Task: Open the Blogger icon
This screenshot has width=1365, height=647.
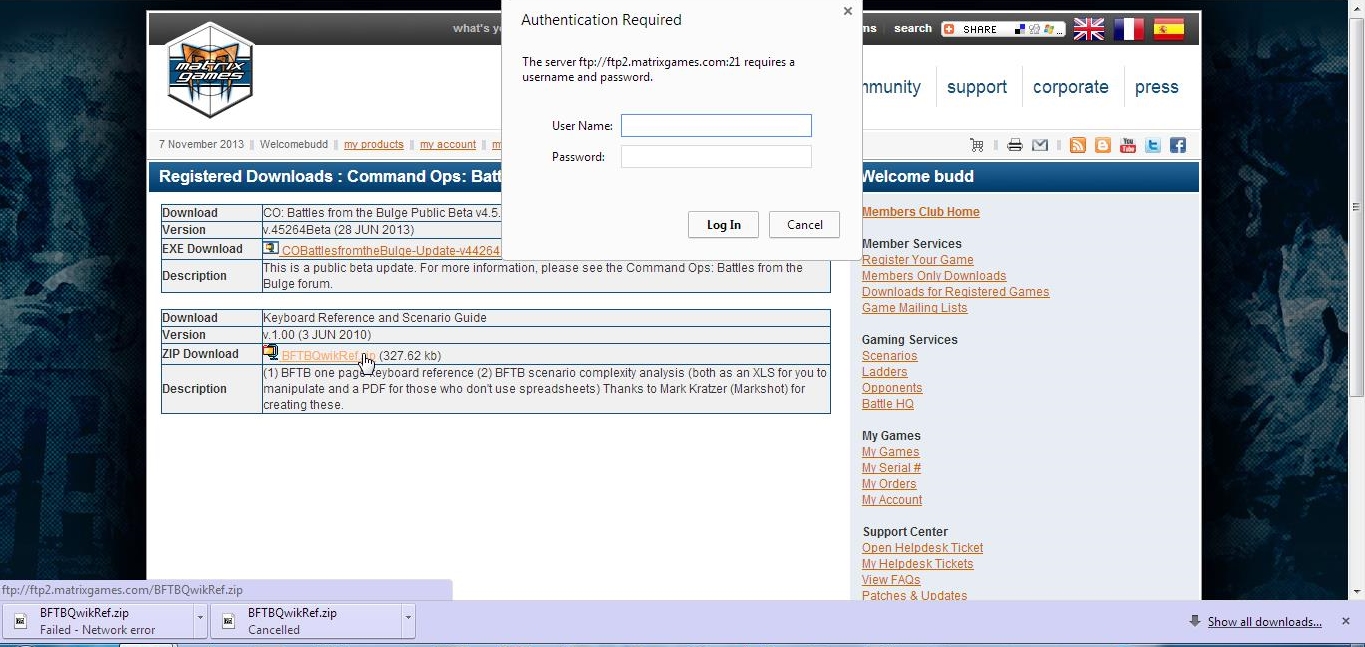Action: 1103,145
